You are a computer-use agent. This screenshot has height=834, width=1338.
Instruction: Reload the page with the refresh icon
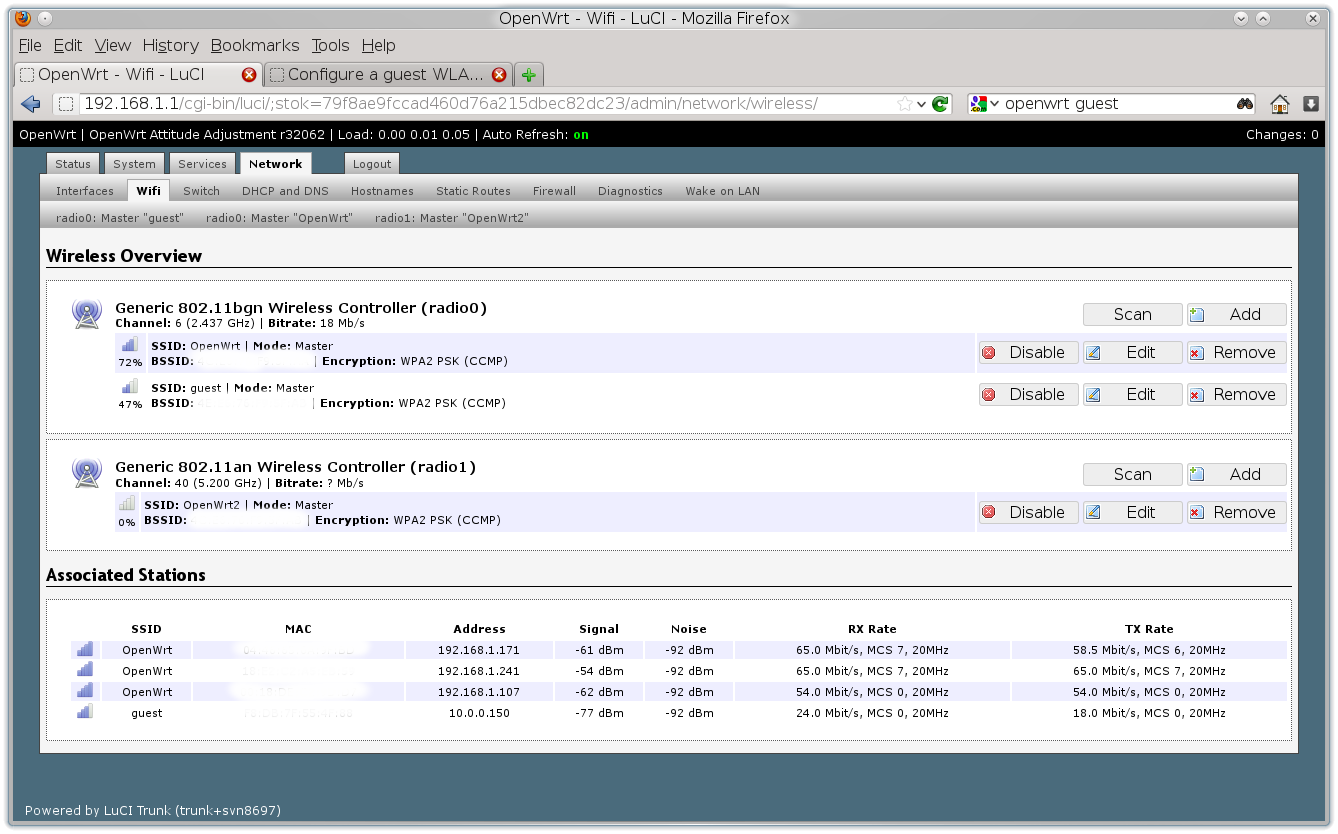pyautogui.click(x=940, y=104)
